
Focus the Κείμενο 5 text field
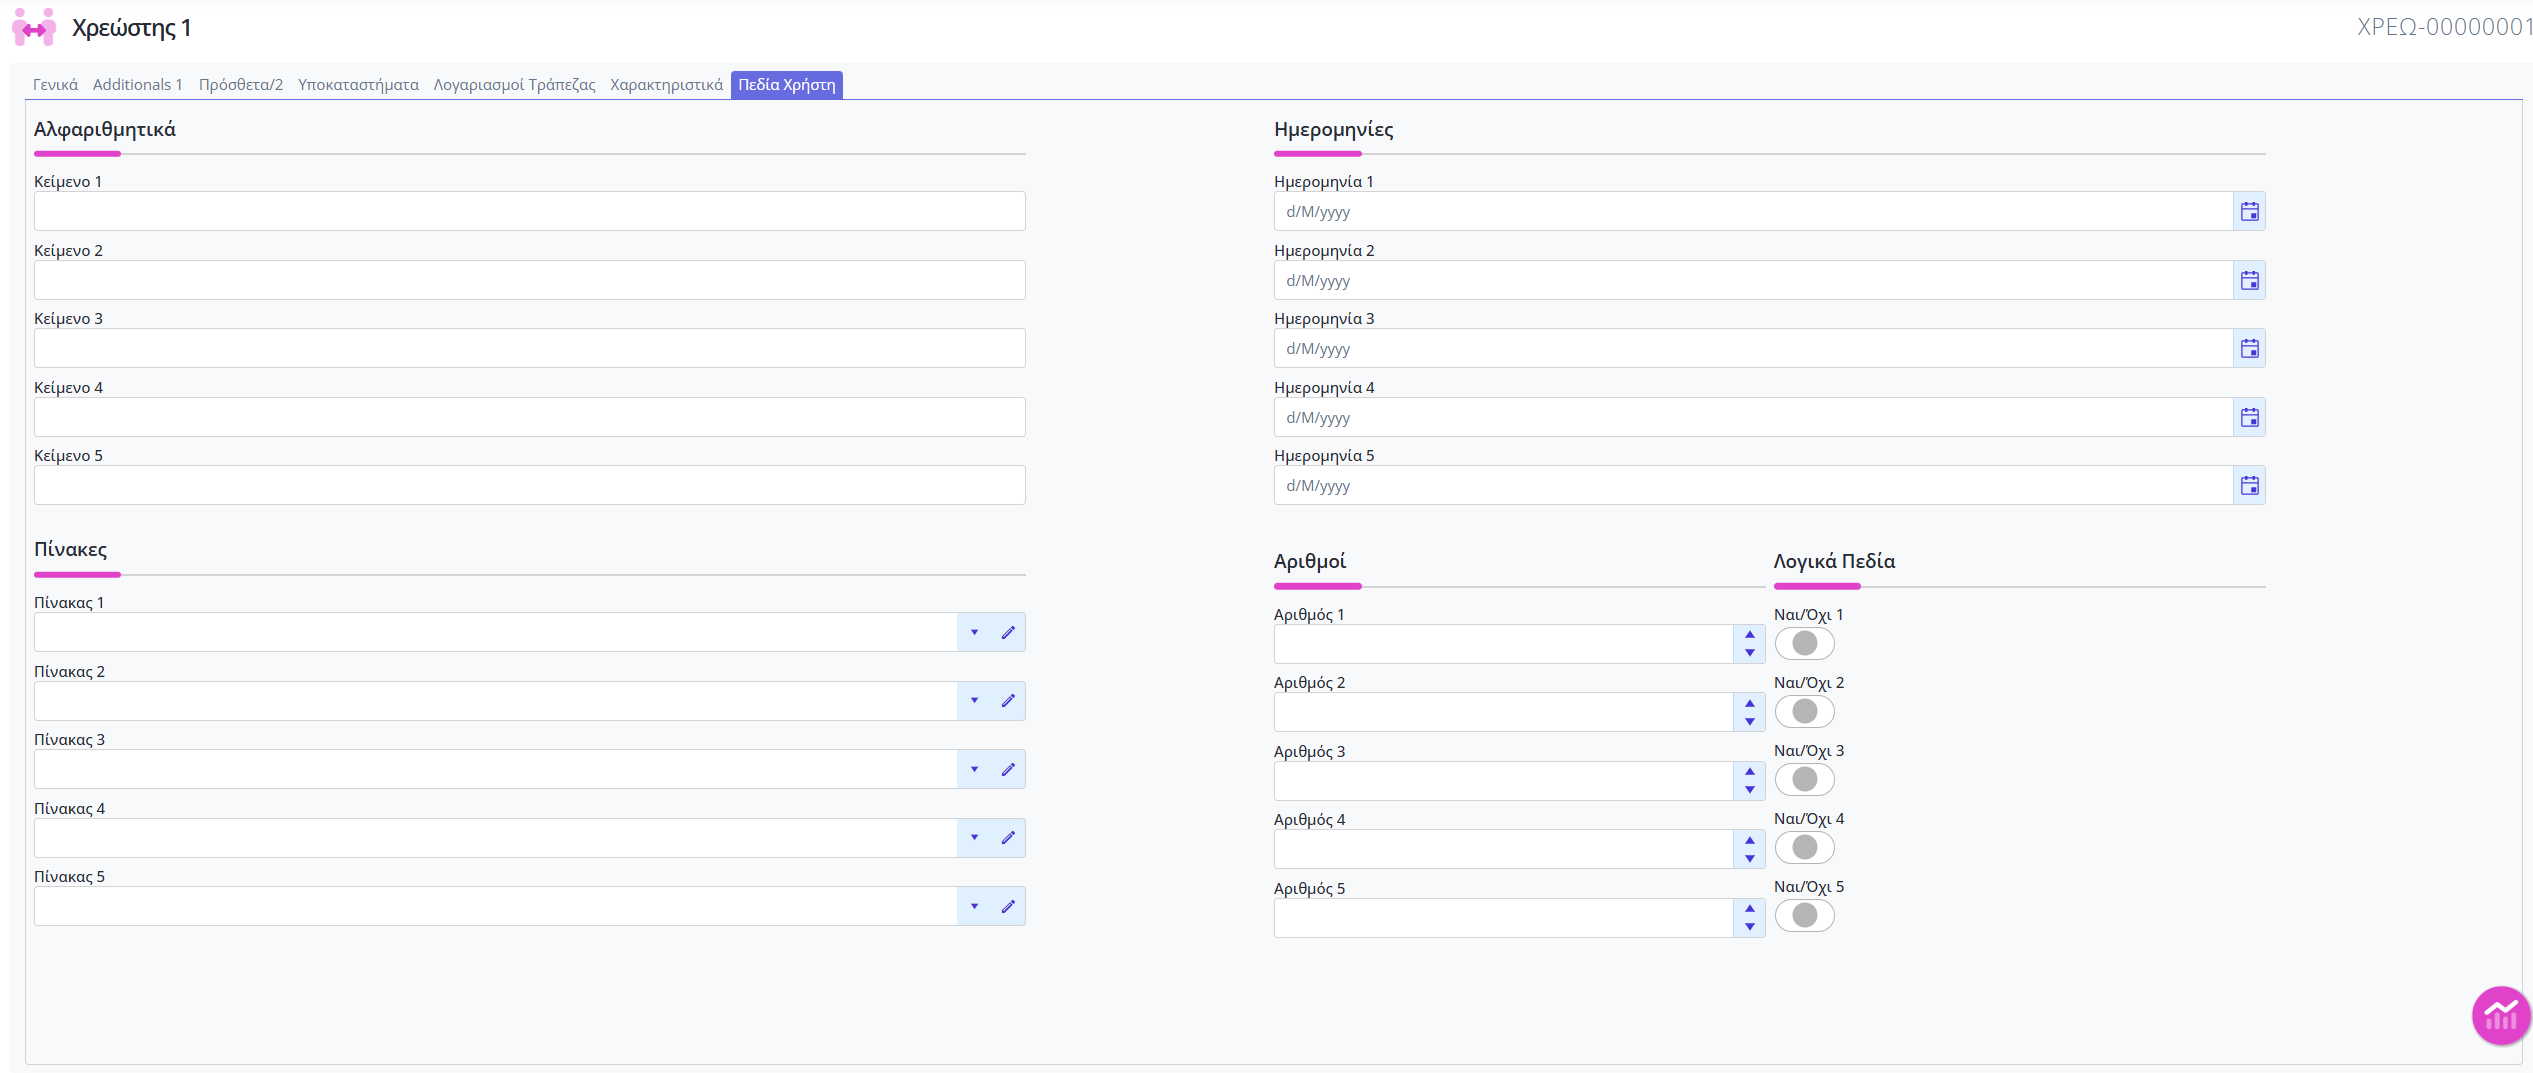(530, 485)
